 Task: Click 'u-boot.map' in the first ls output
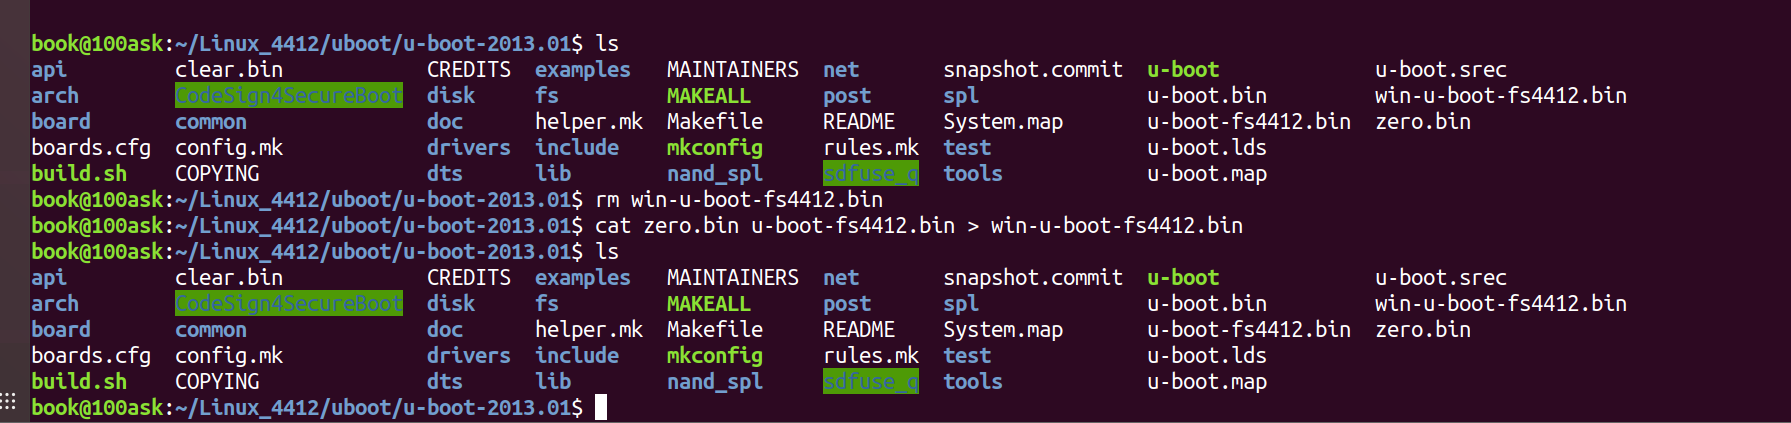[x=1207, y=173]
